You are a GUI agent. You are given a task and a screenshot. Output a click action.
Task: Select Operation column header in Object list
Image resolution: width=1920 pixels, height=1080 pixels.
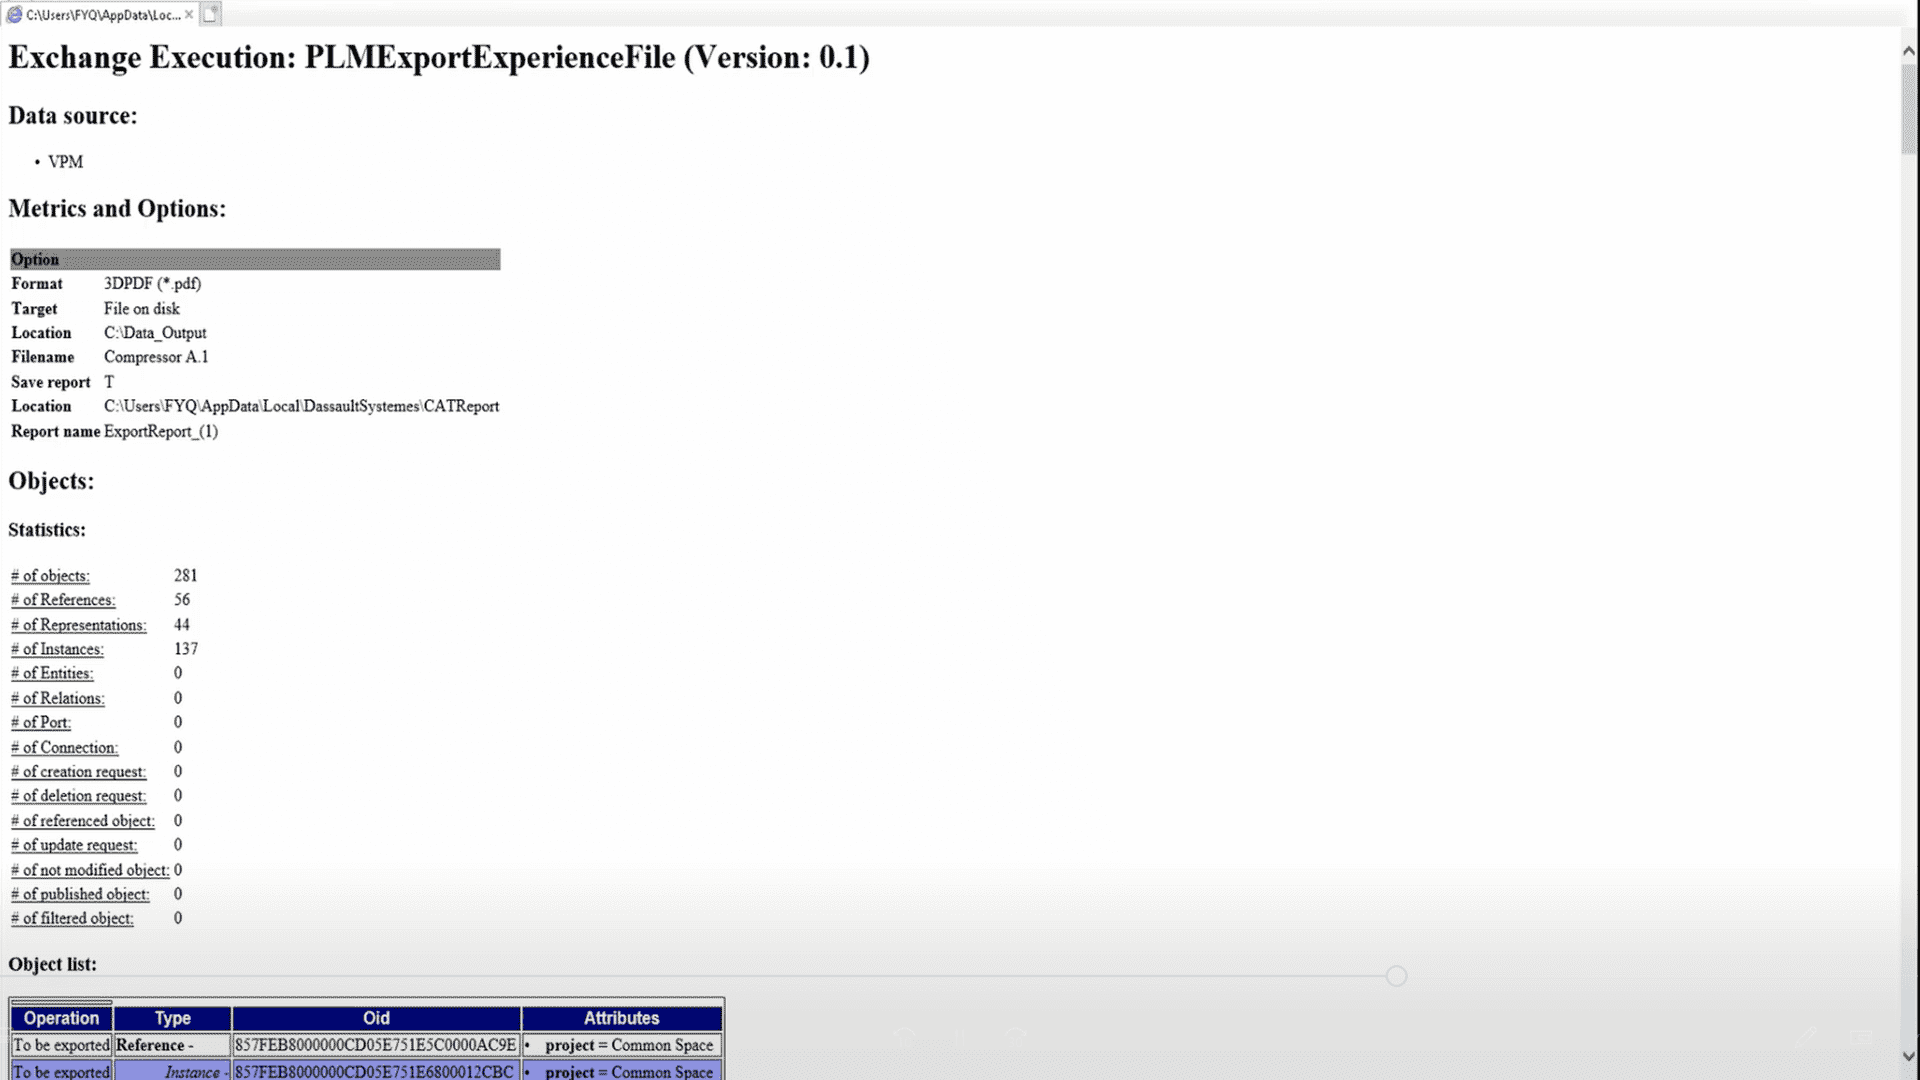[61, 1018]
